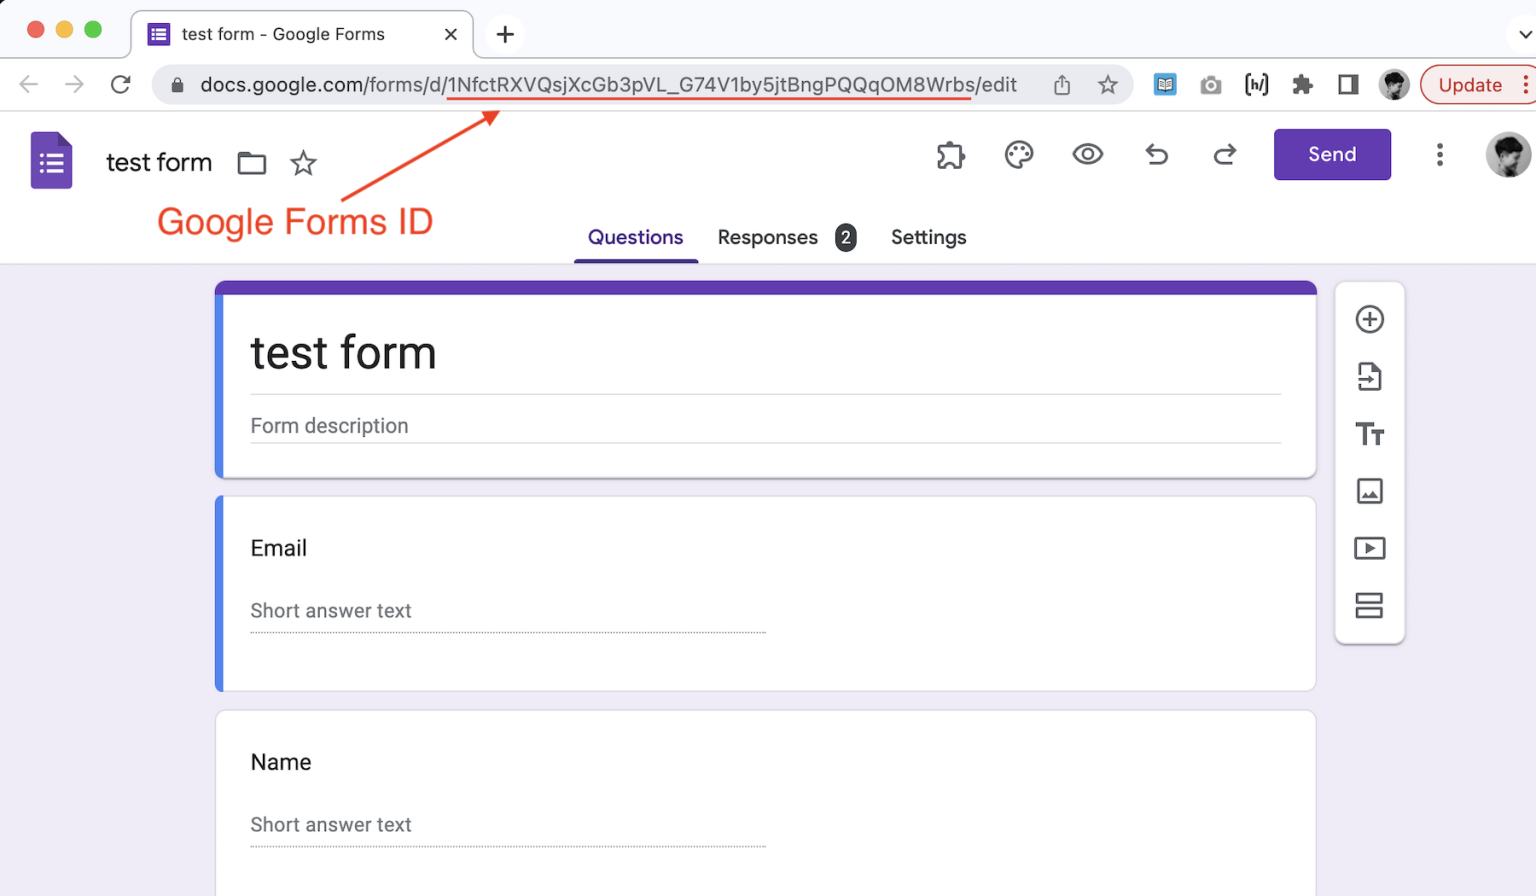The width and height of the screenshot is (1536, 896).
Task: Expand the browser tab overview chevron
Action: 1524,33
